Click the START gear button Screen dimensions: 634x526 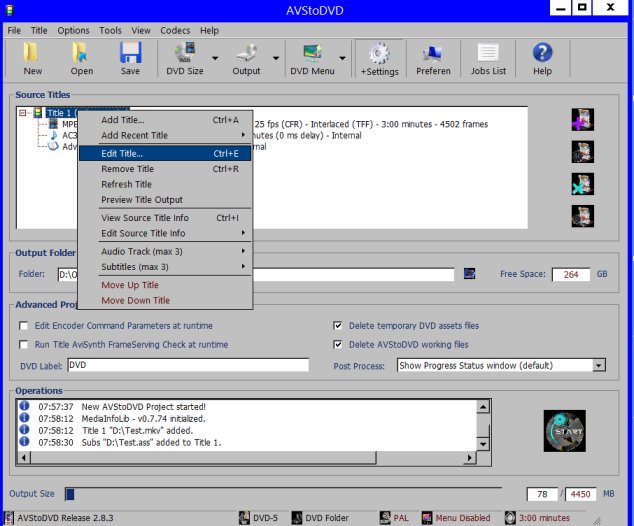click(x=564, y=431)
